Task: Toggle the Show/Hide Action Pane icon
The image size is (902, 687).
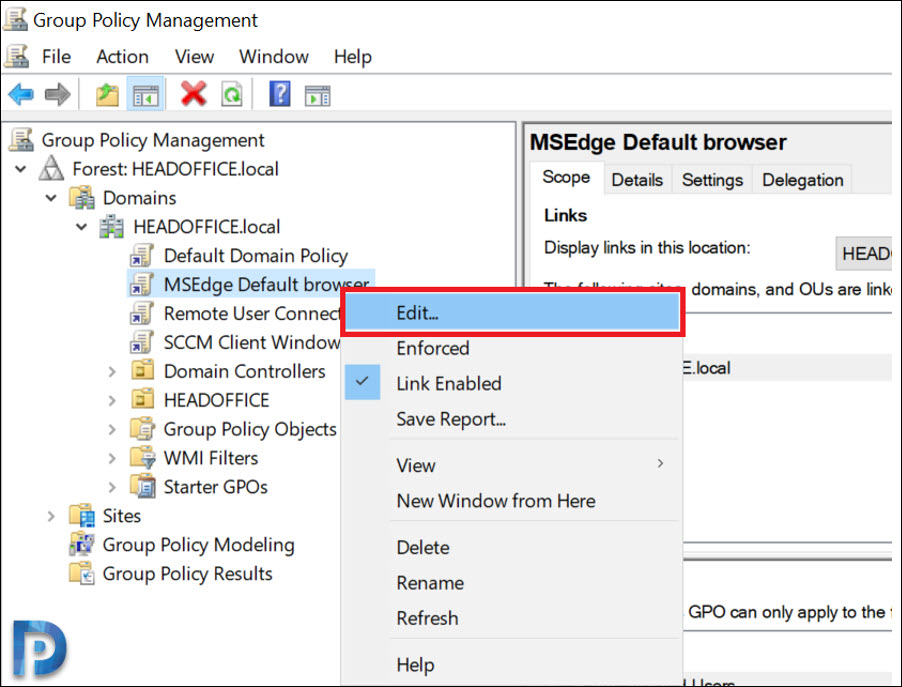Action: tap(318, 96)
